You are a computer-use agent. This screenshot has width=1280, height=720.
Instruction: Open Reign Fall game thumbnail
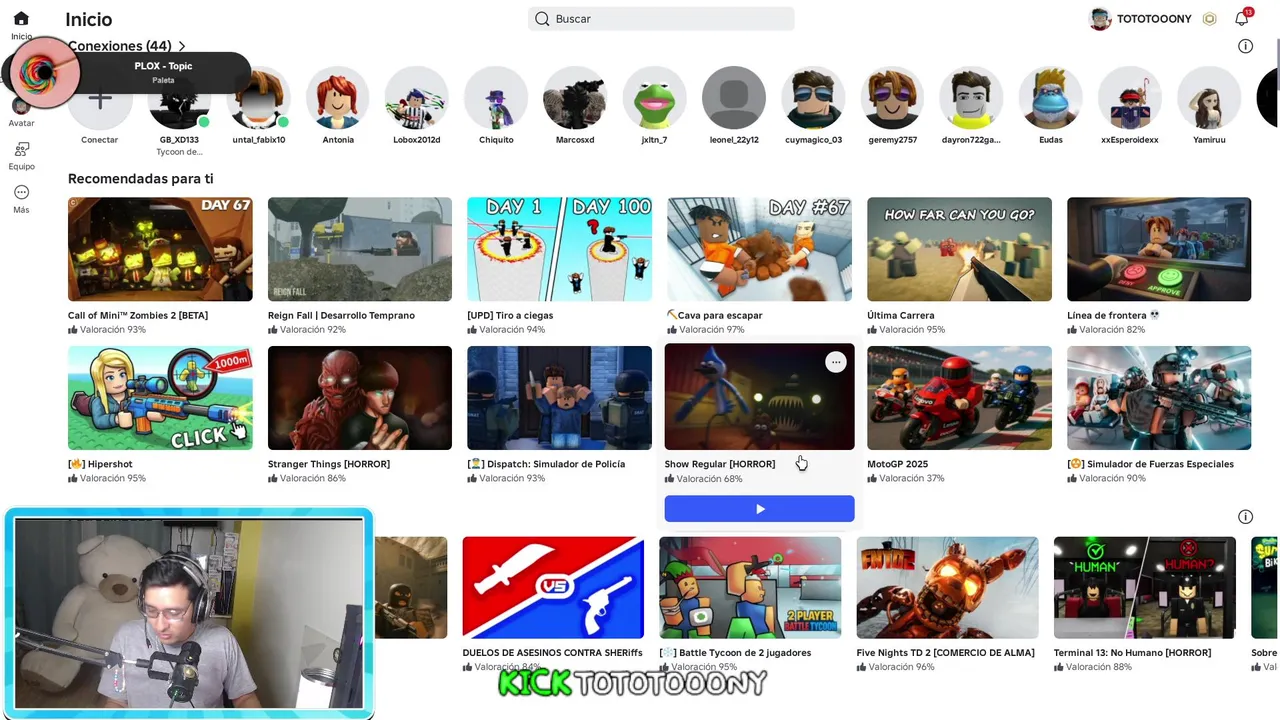coord(360,249)
